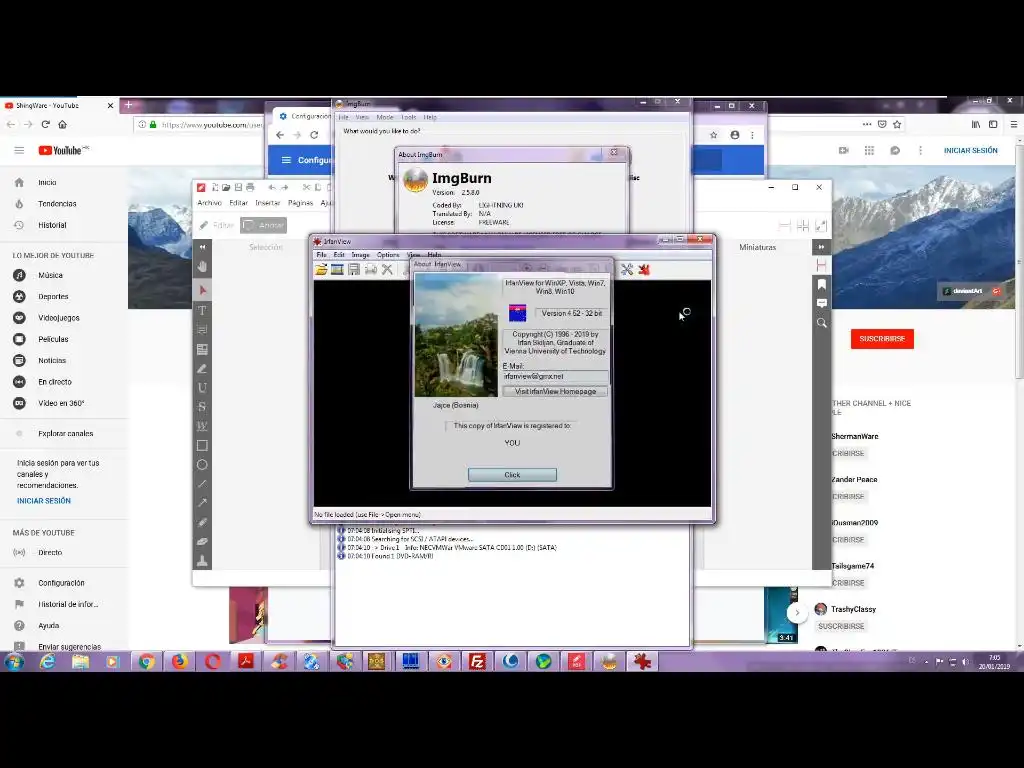Screen dimensions: 1024x768
Task: Open Internet Explorer from the taskbar
Action: tap(47, 662)
